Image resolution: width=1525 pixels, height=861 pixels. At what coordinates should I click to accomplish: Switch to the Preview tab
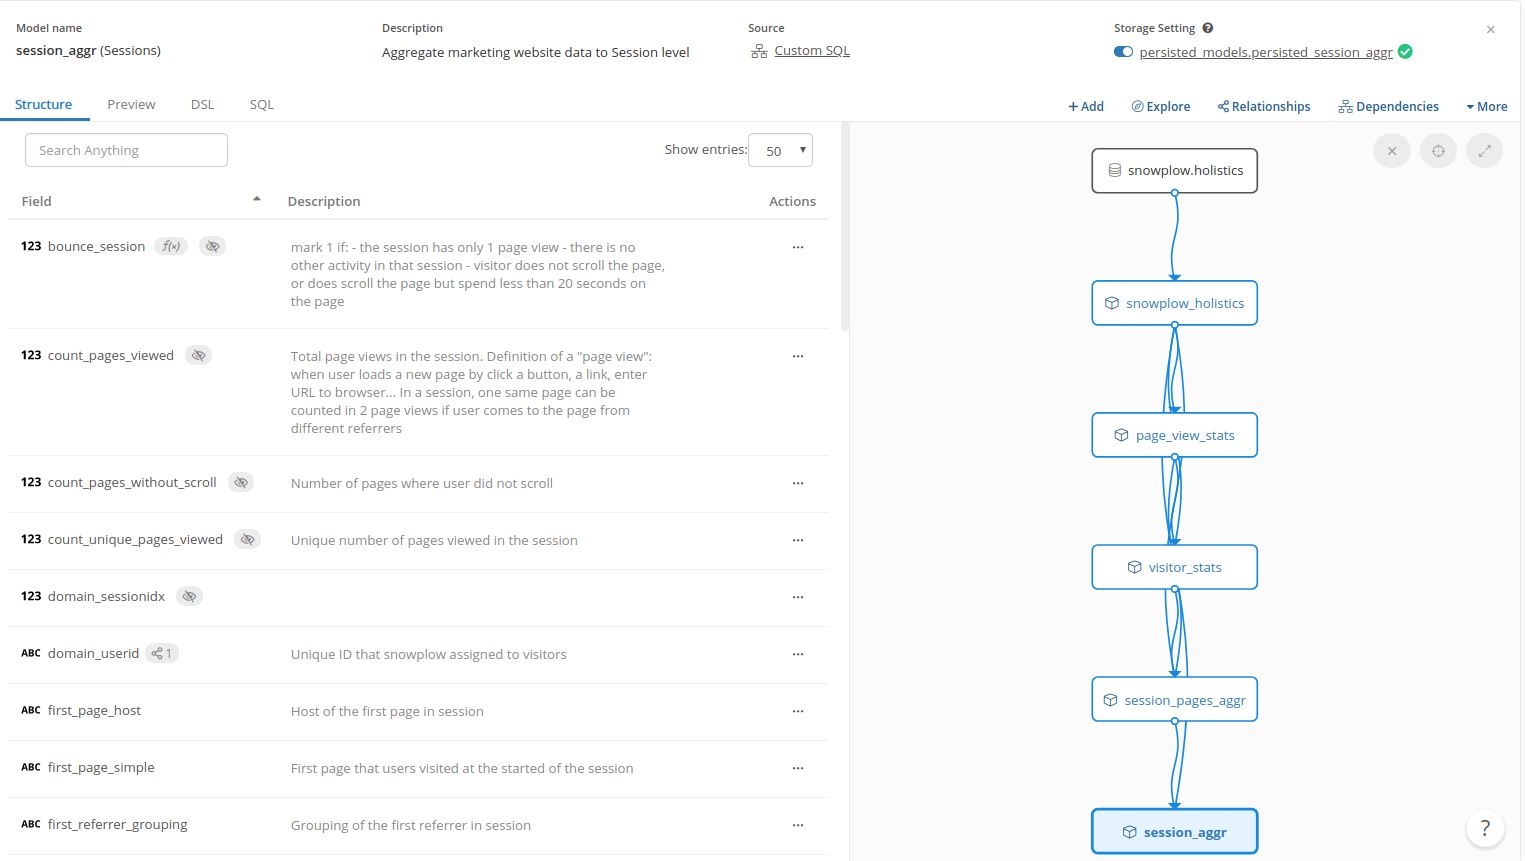pos(131,104)
